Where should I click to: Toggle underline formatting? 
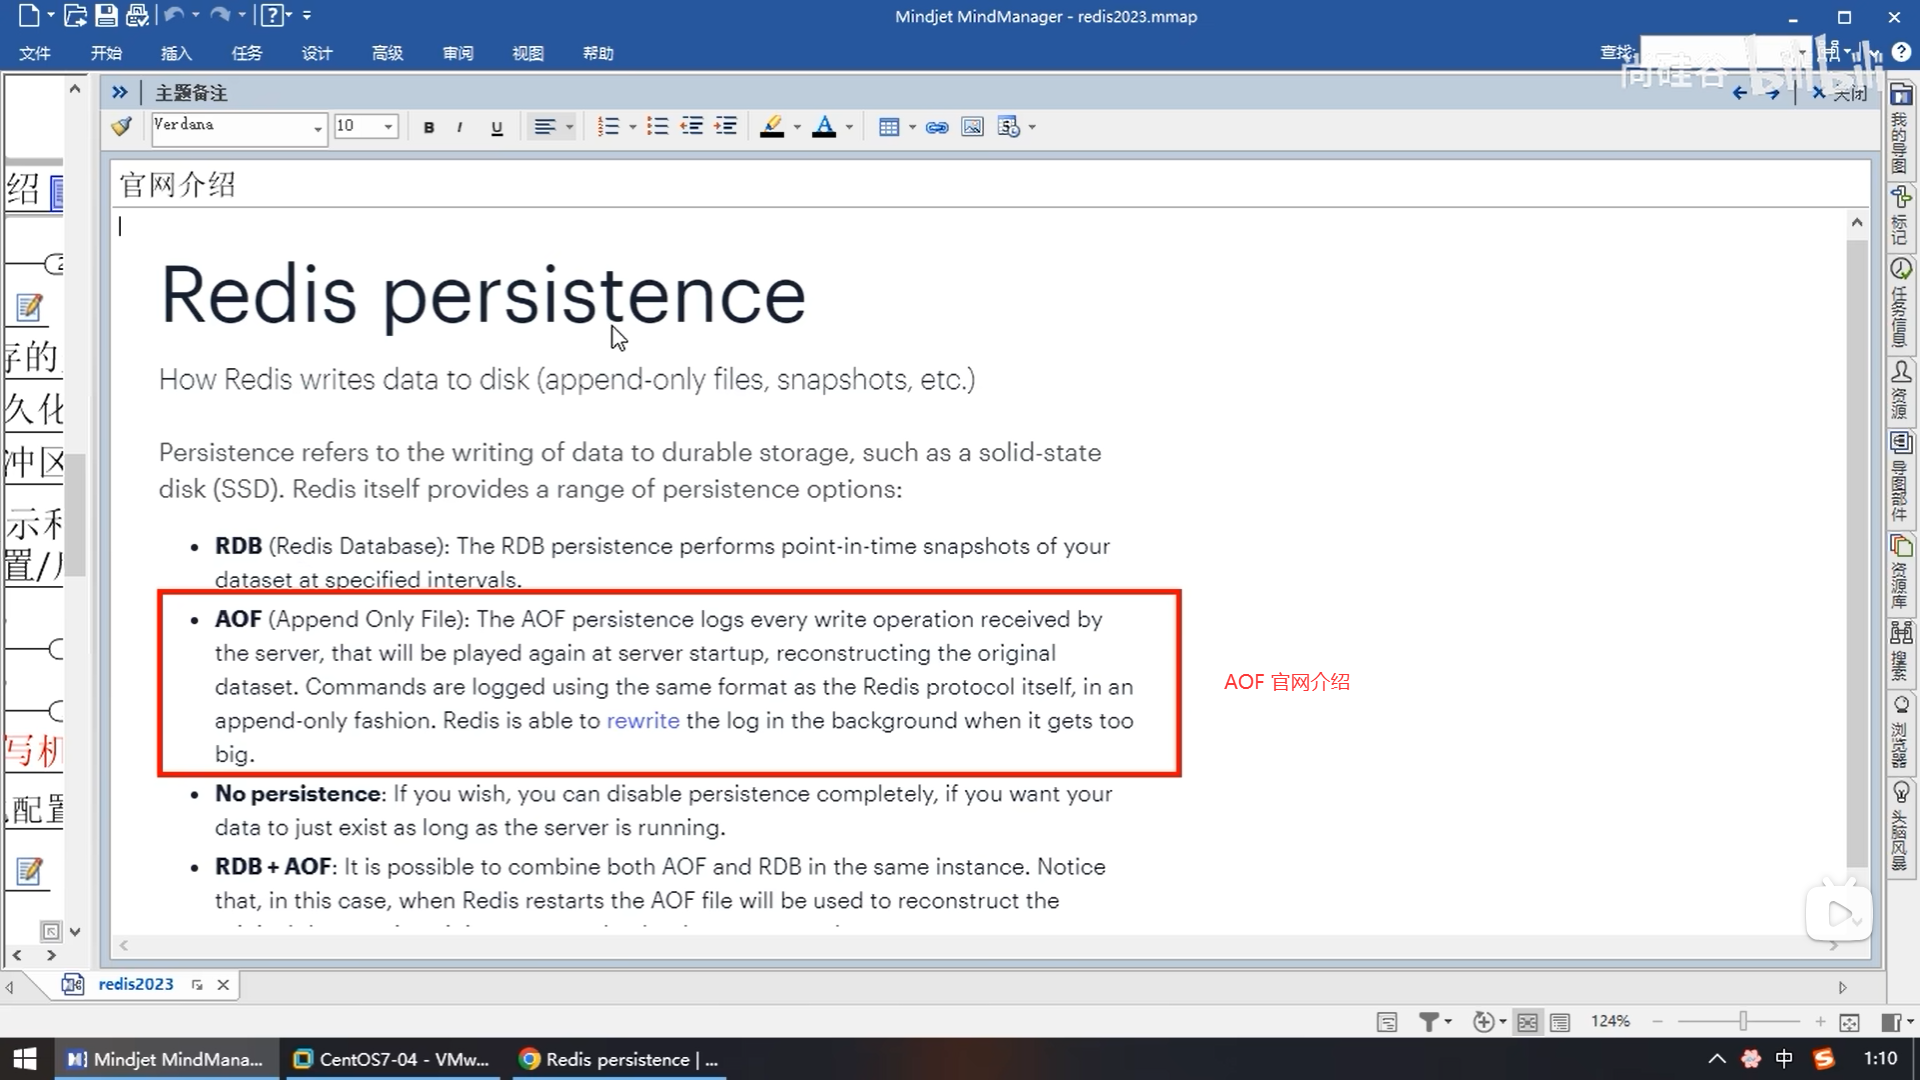496,127
